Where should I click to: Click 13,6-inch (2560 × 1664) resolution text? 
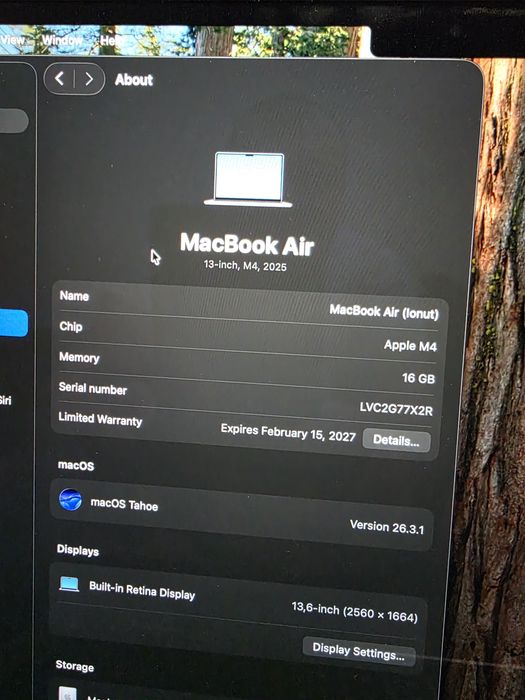[x=354, y=612]
